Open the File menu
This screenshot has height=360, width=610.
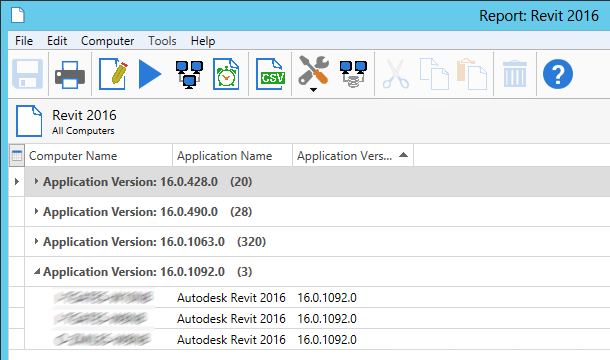point(24,41)
